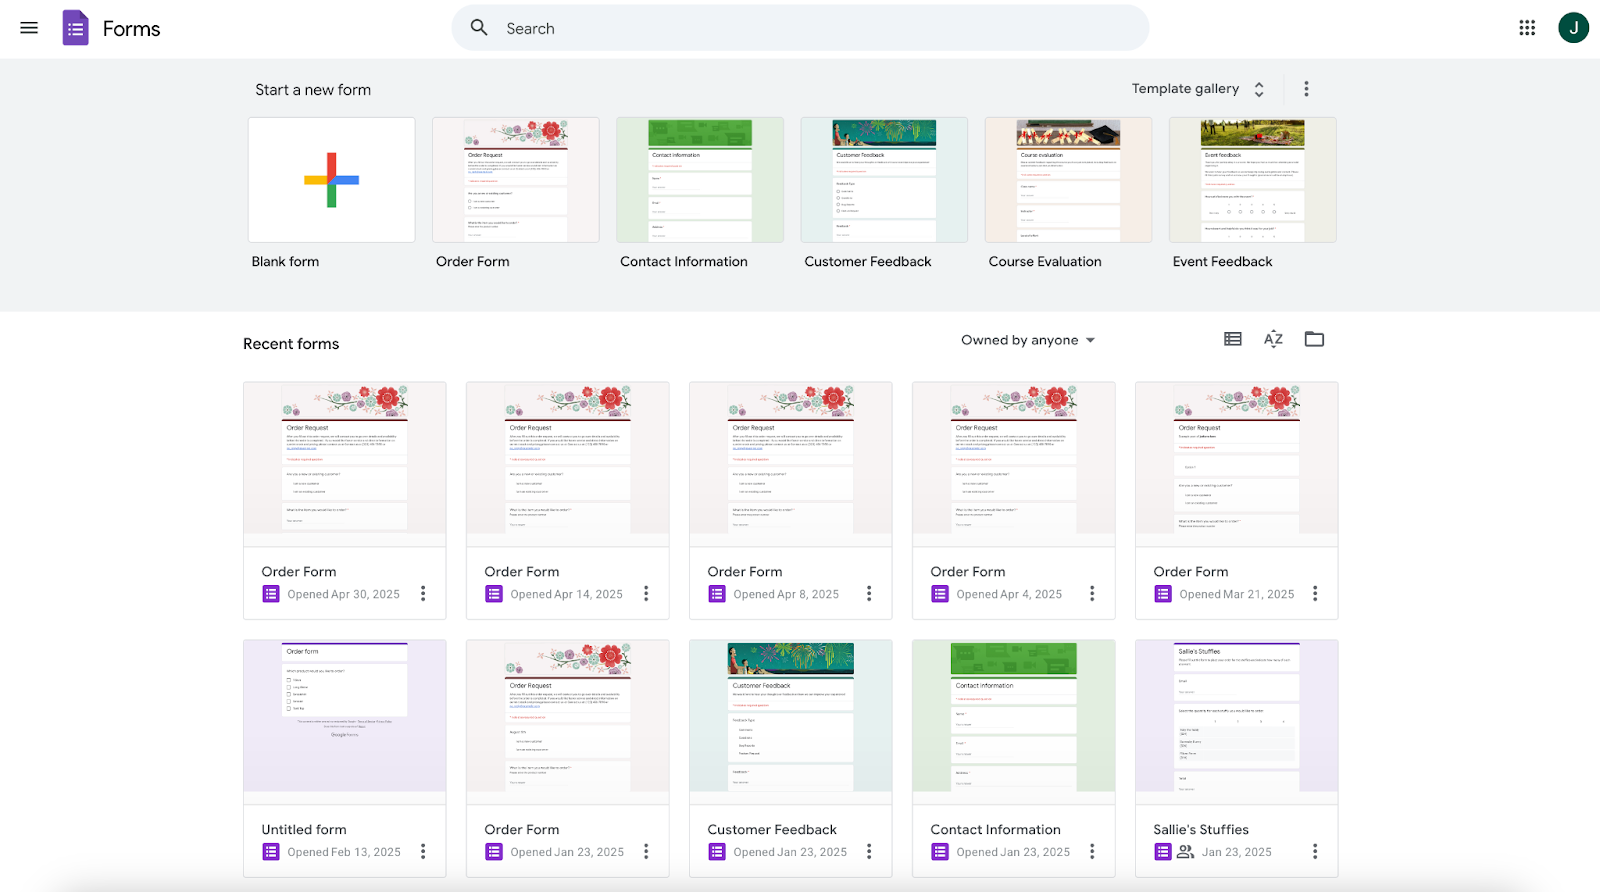Open Order Form opened Mar 21, 2025
The width and height of the screenshot is (1600, 892).
(1237, 501)
